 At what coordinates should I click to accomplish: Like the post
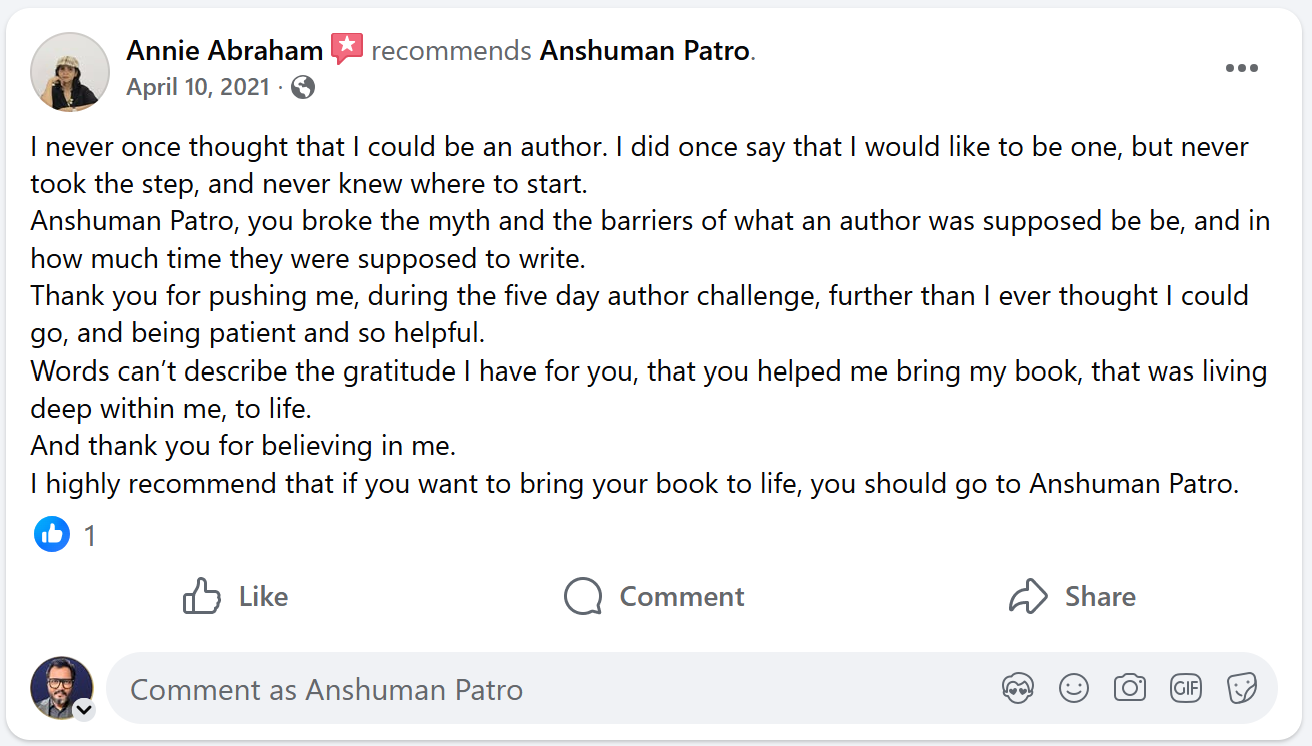click(235, 596)
